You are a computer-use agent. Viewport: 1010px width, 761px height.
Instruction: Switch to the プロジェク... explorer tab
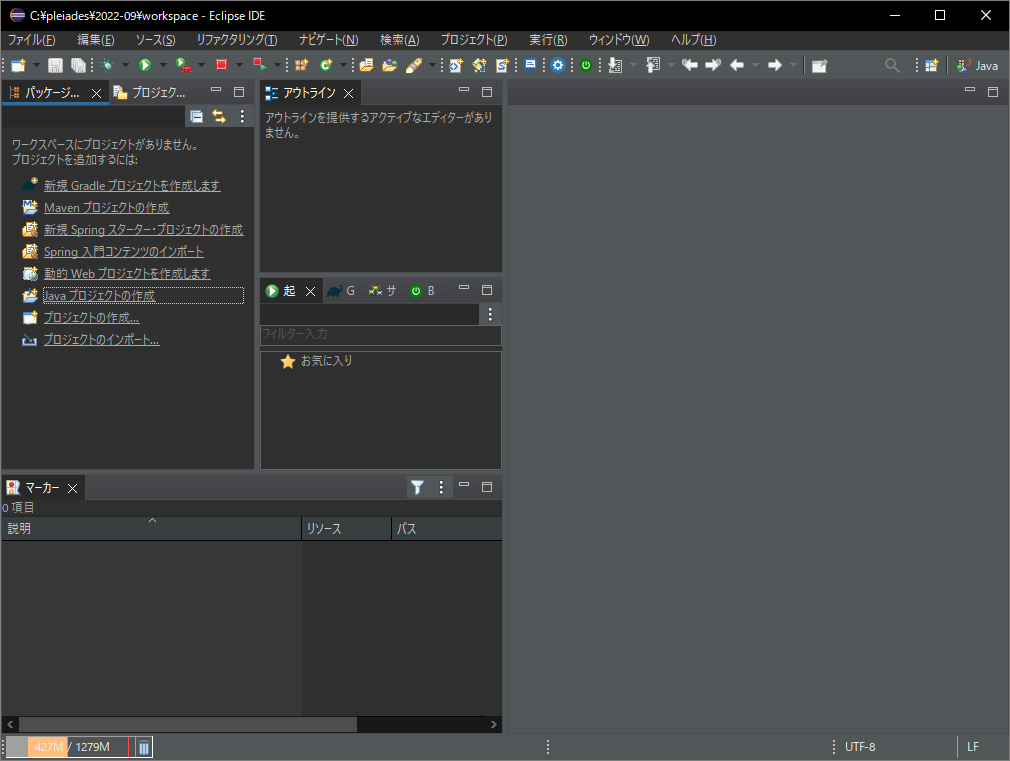(x=150, y=93)
